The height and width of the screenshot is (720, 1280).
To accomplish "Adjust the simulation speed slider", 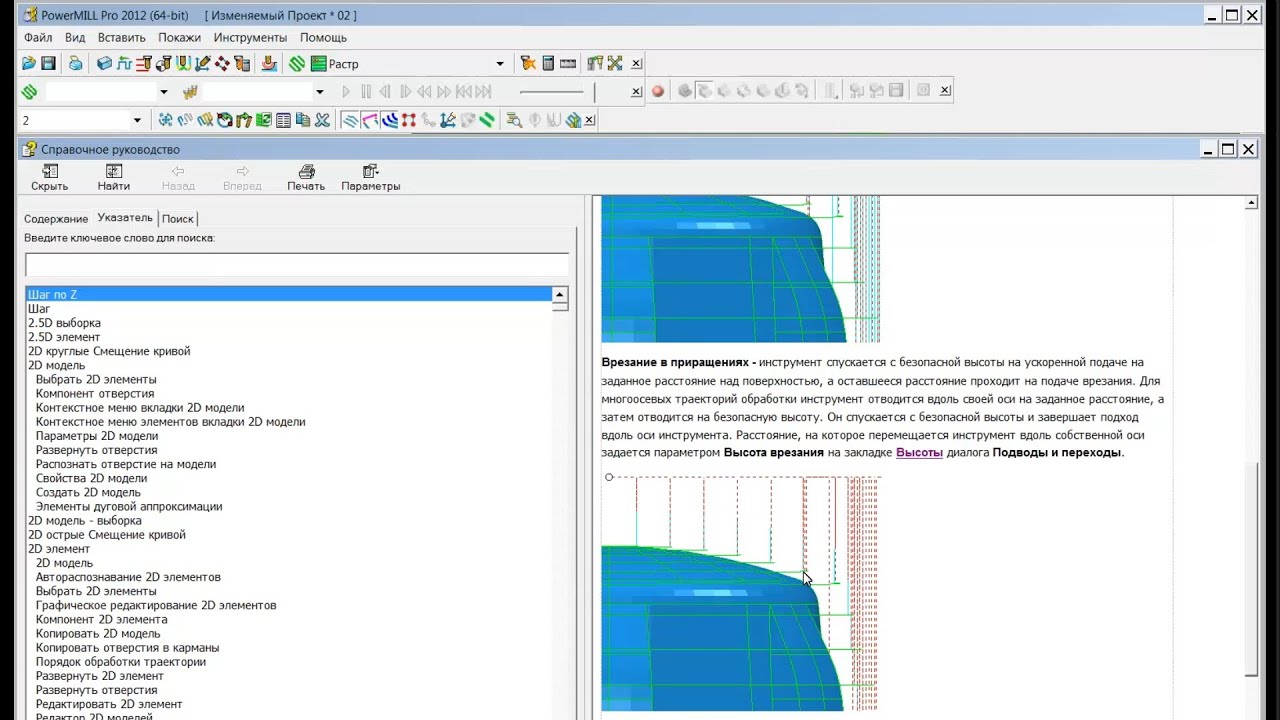I will tap(551, 92).
